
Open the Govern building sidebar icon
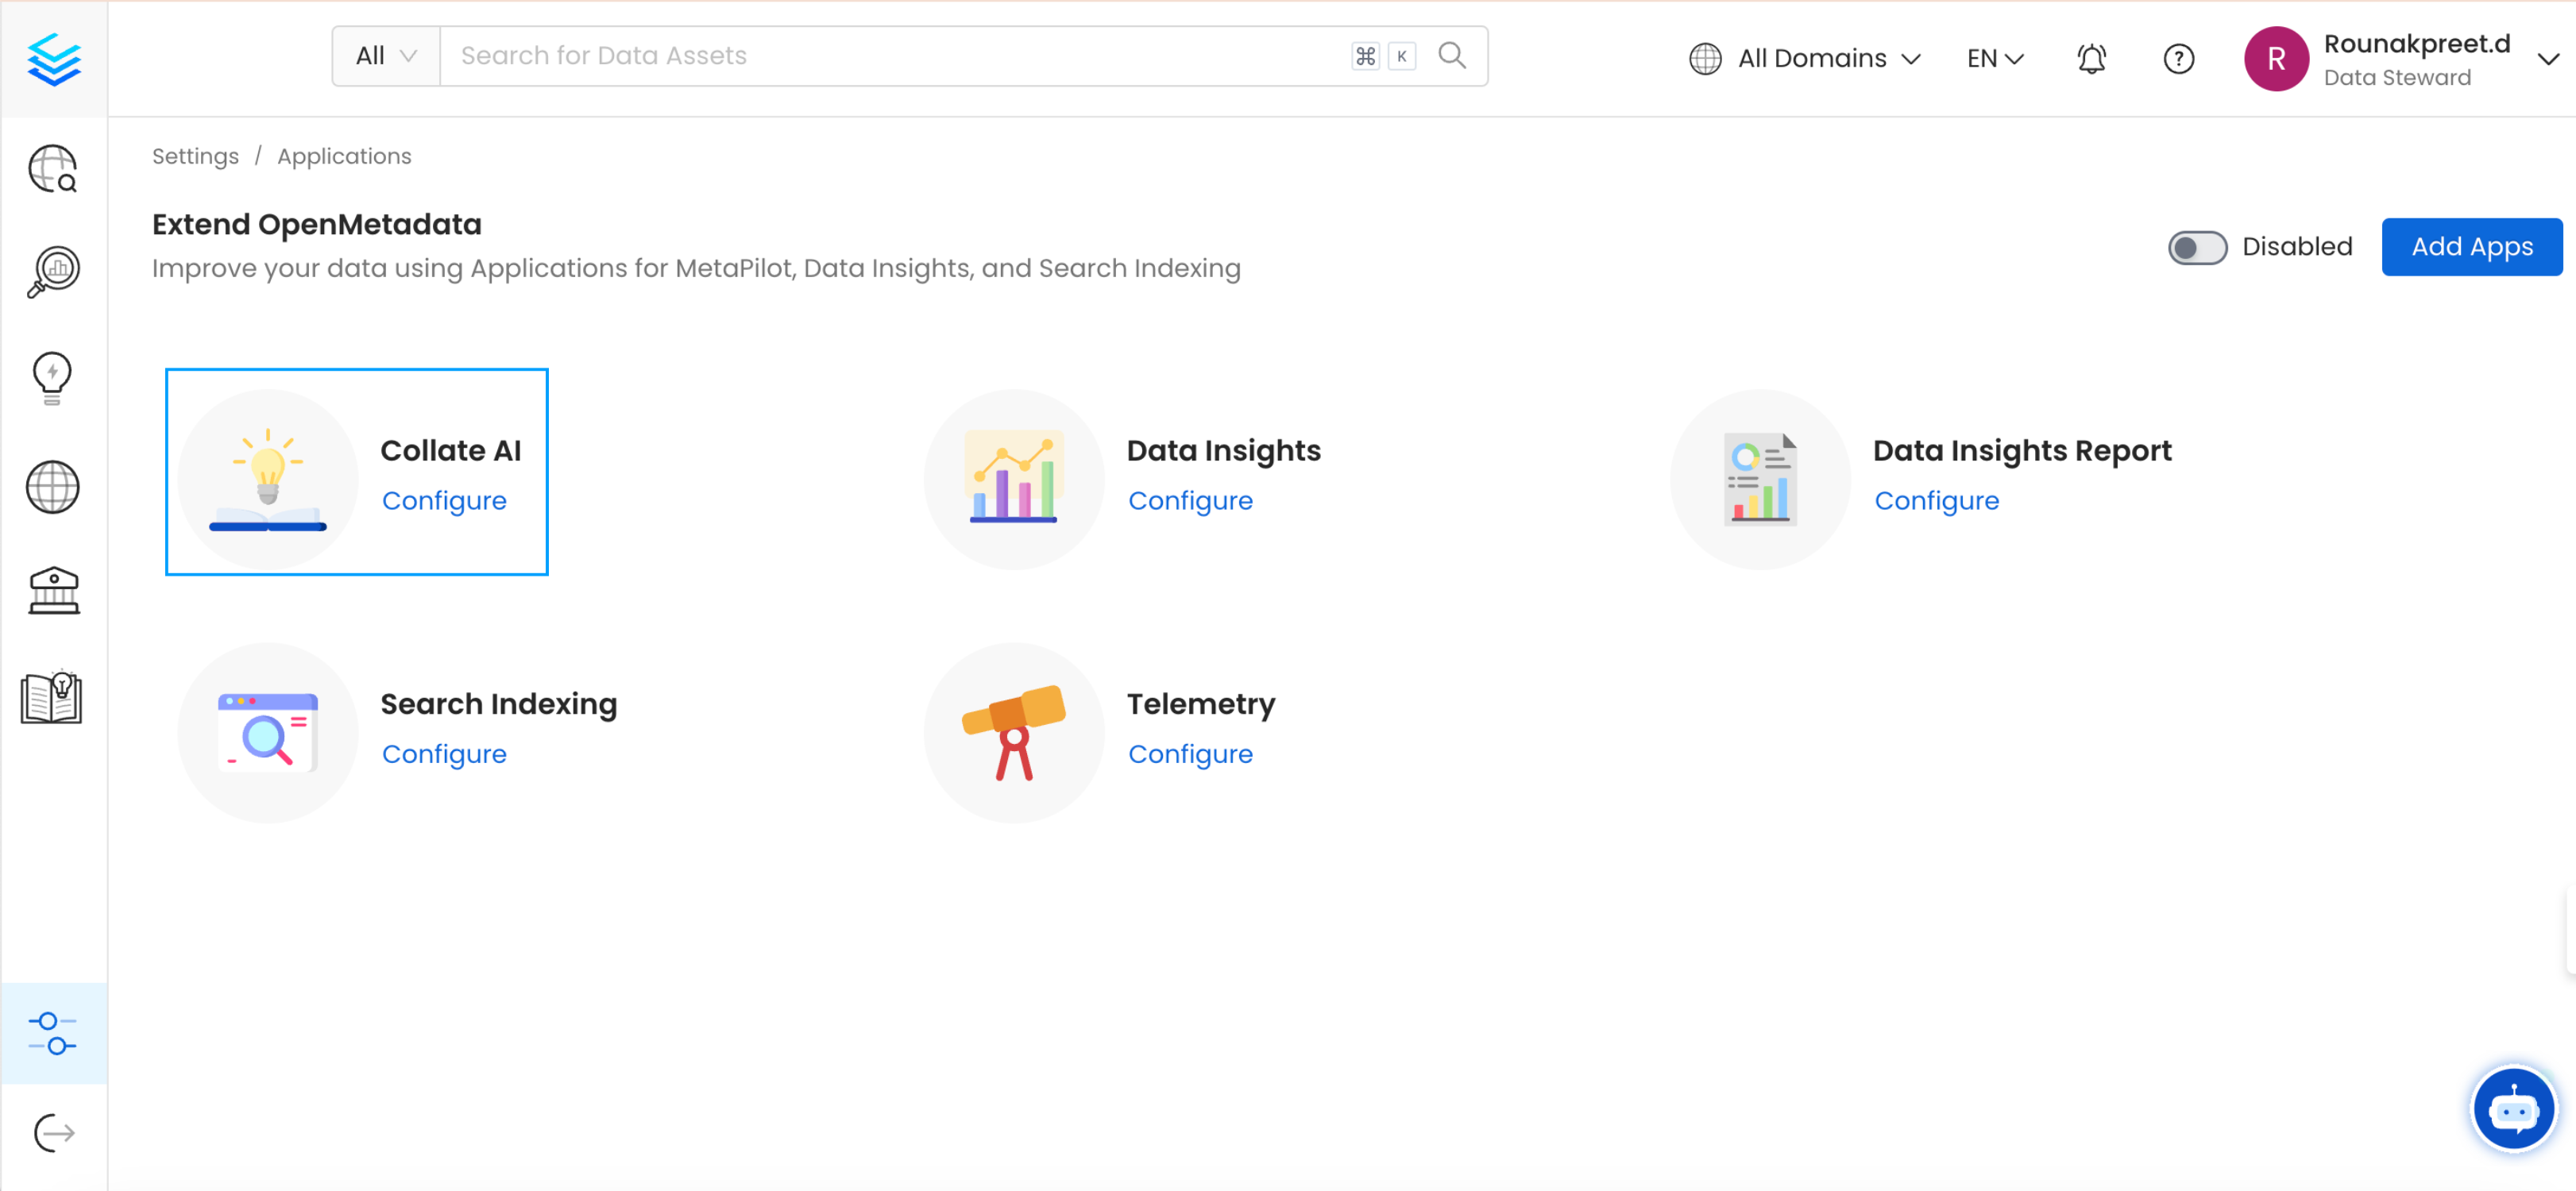(53, 590)
